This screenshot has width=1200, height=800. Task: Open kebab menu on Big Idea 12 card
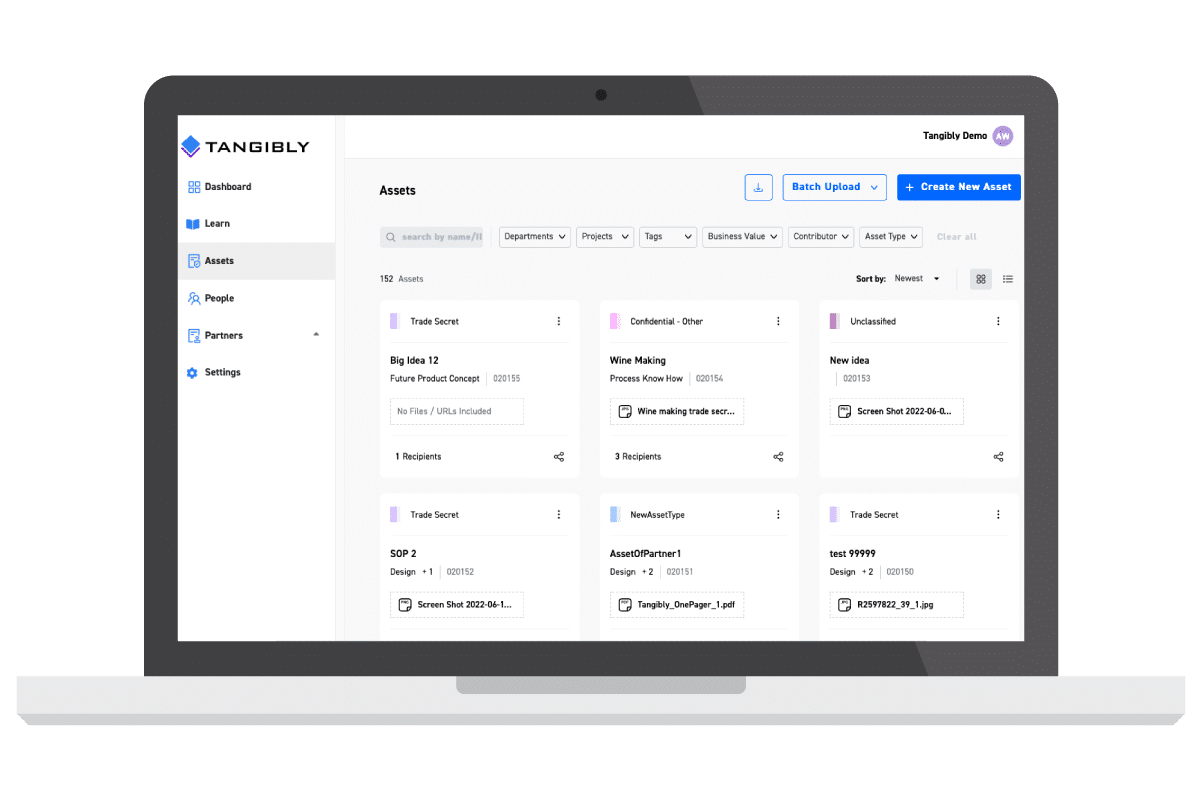click(559, 320)
